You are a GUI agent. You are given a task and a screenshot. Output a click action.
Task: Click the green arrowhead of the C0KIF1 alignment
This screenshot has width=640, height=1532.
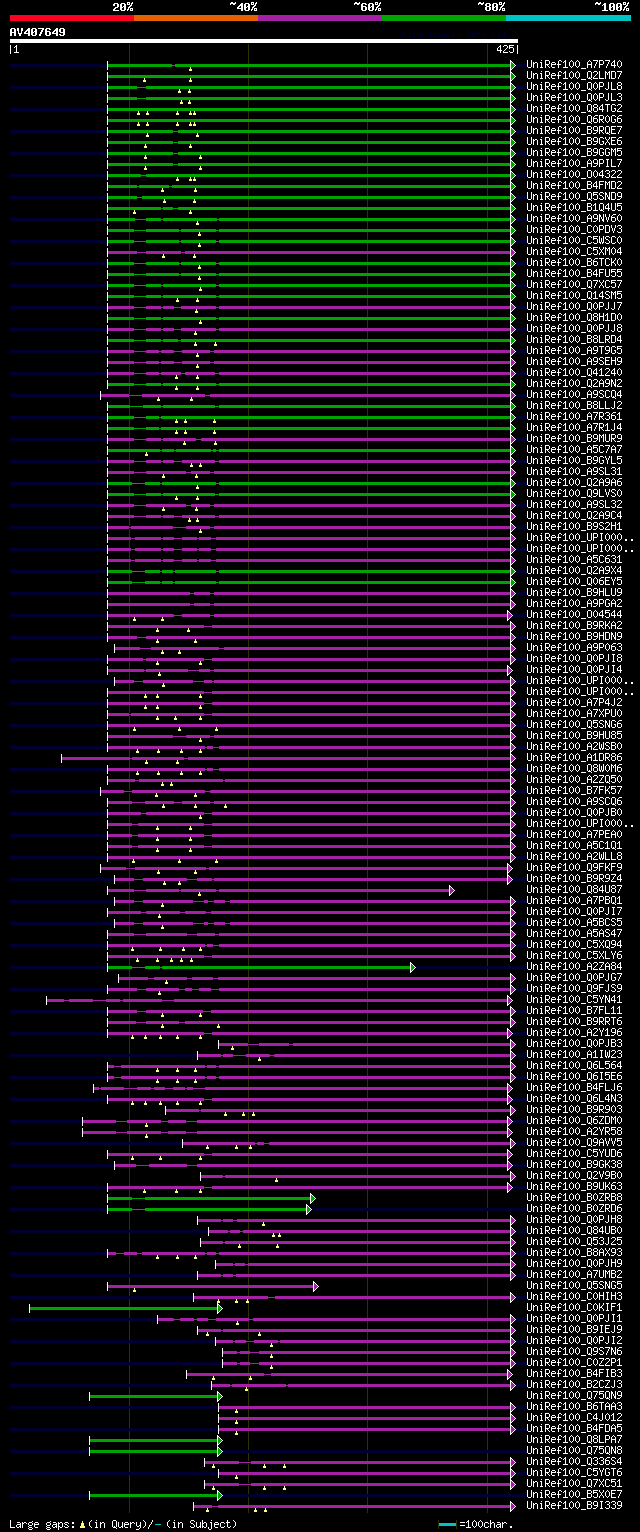click(x=220, y=1308)
